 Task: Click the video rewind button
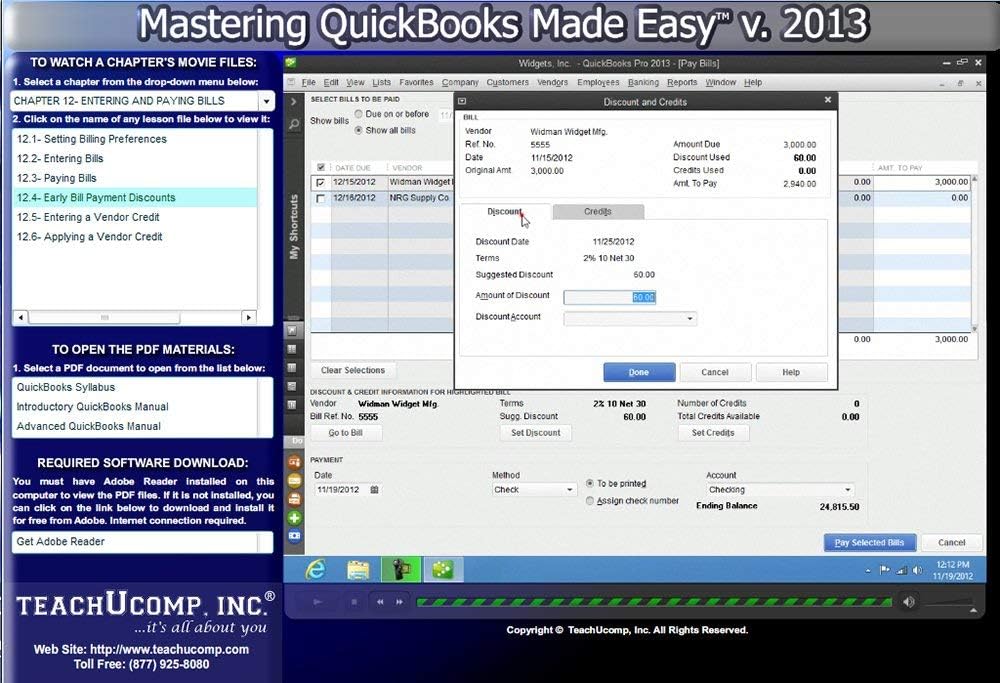pyautogui.click(x=380, y=601)
